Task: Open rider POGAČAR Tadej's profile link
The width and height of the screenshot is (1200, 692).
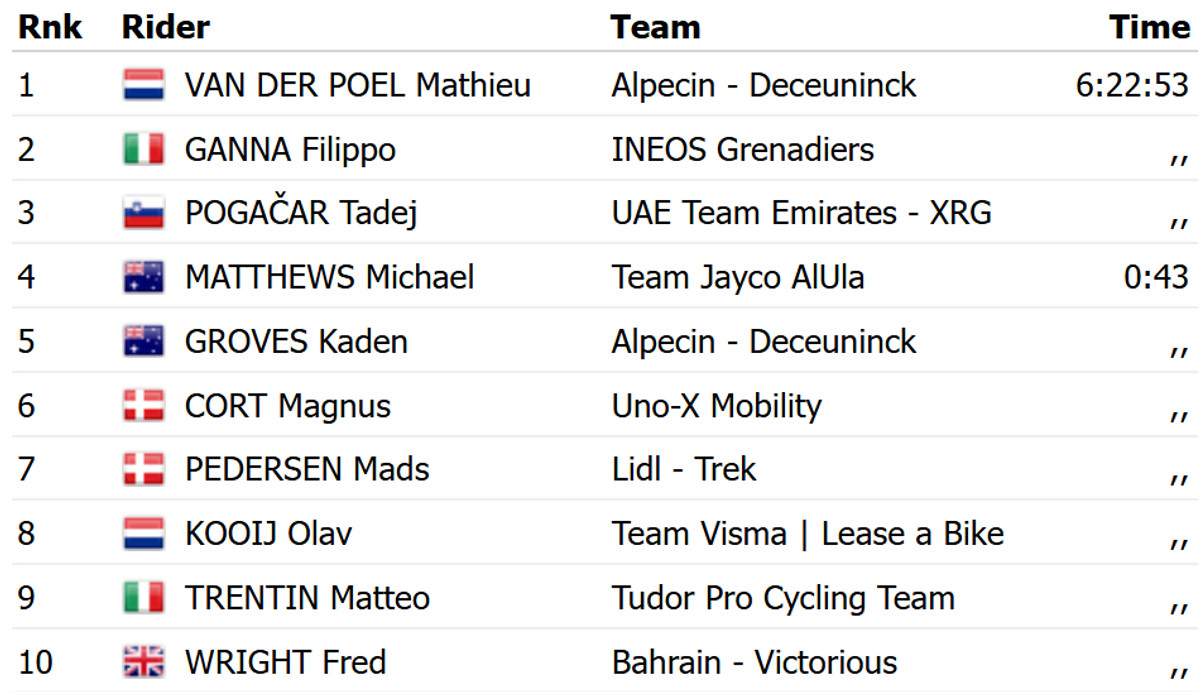Action: click(300, 213)
